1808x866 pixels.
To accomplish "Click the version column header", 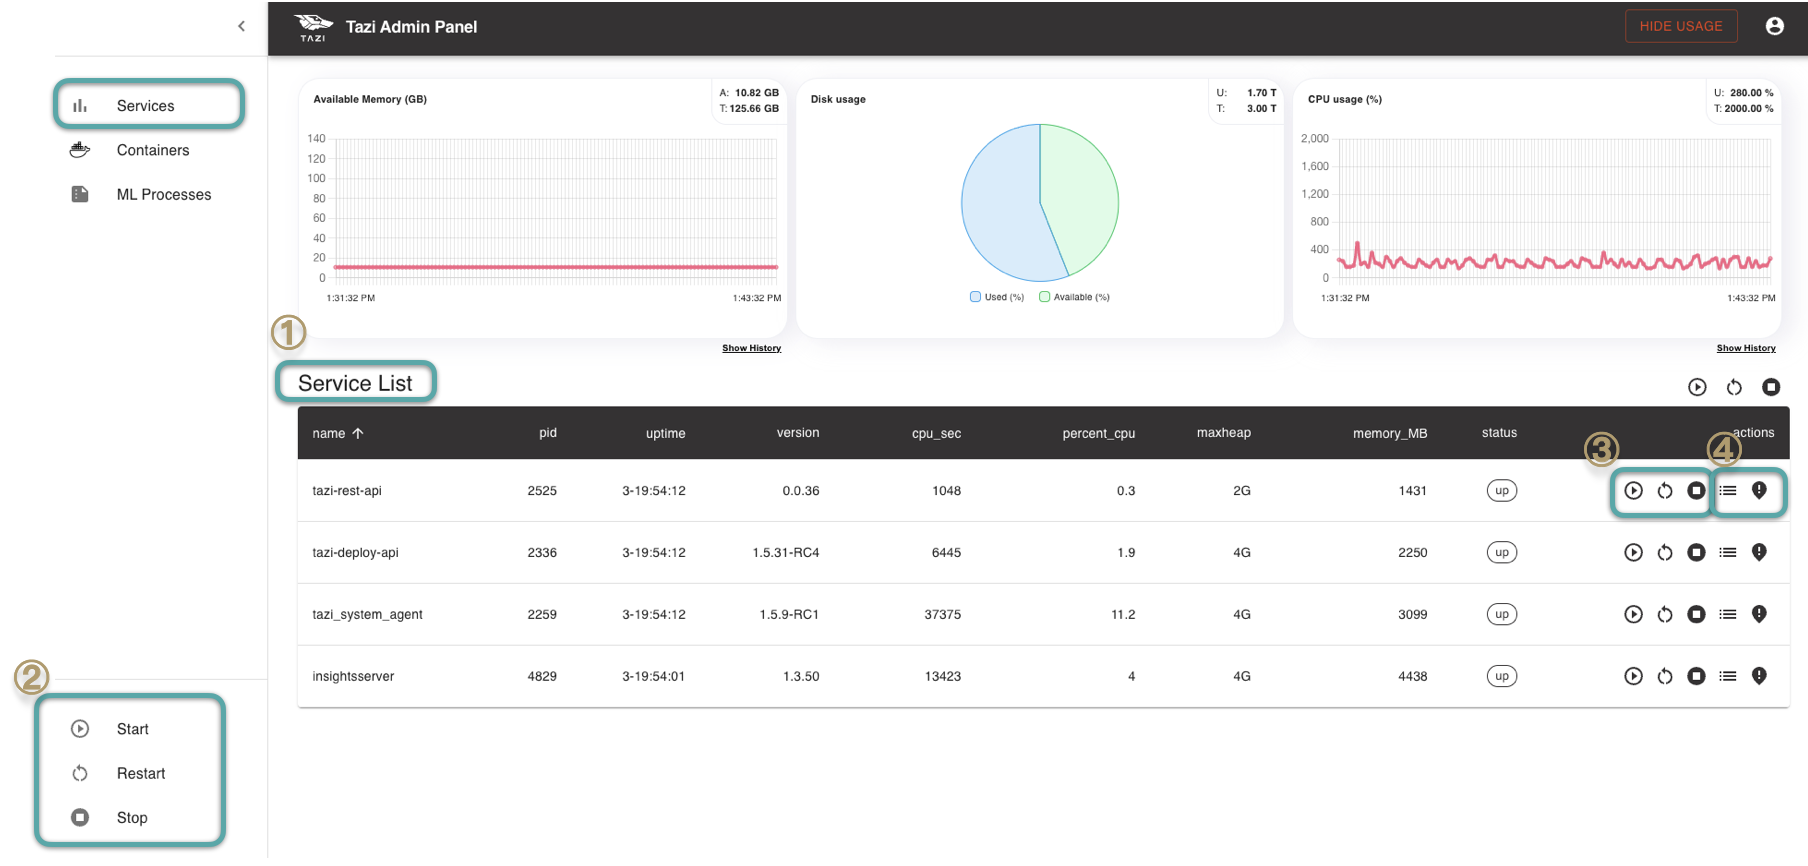I will click(798, 433).
